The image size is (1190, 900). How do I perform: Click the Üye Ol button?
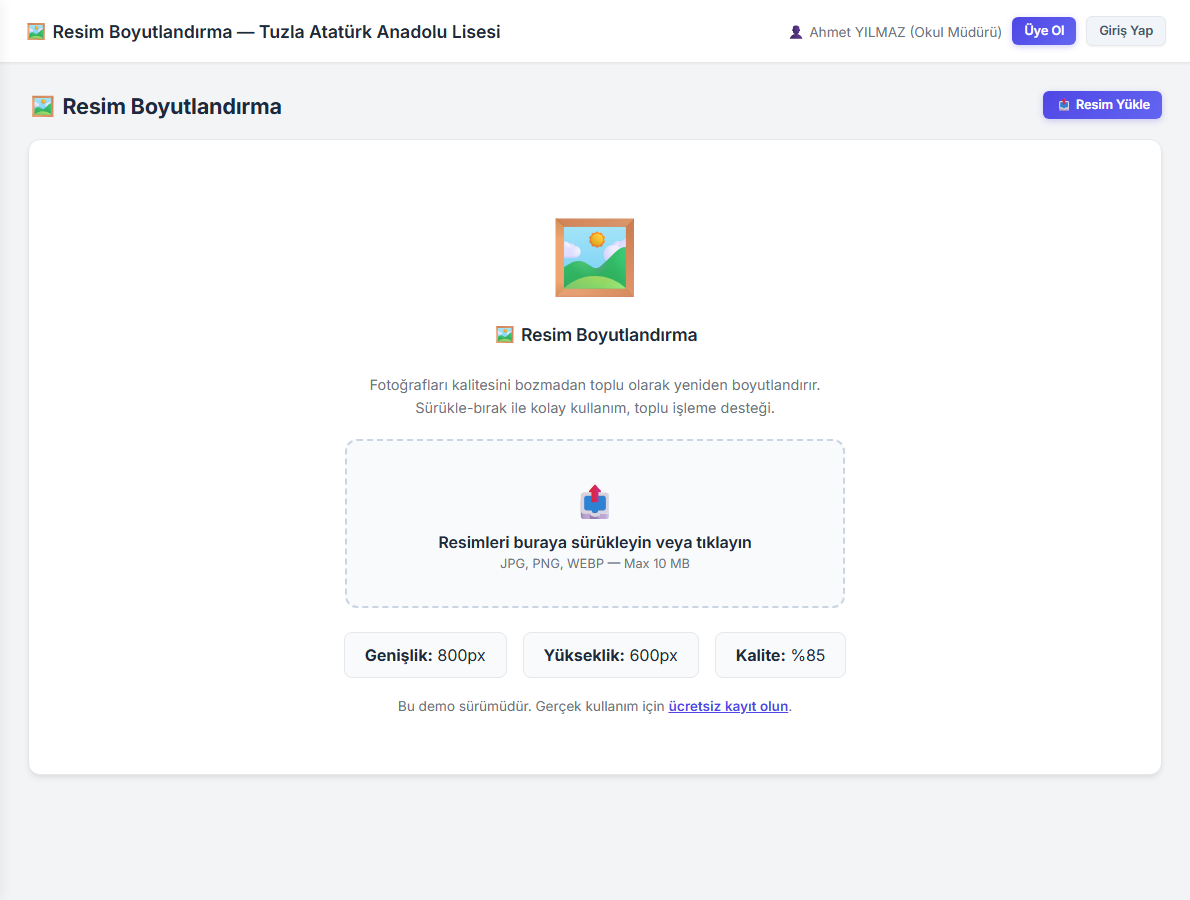tap(1044, 31)
